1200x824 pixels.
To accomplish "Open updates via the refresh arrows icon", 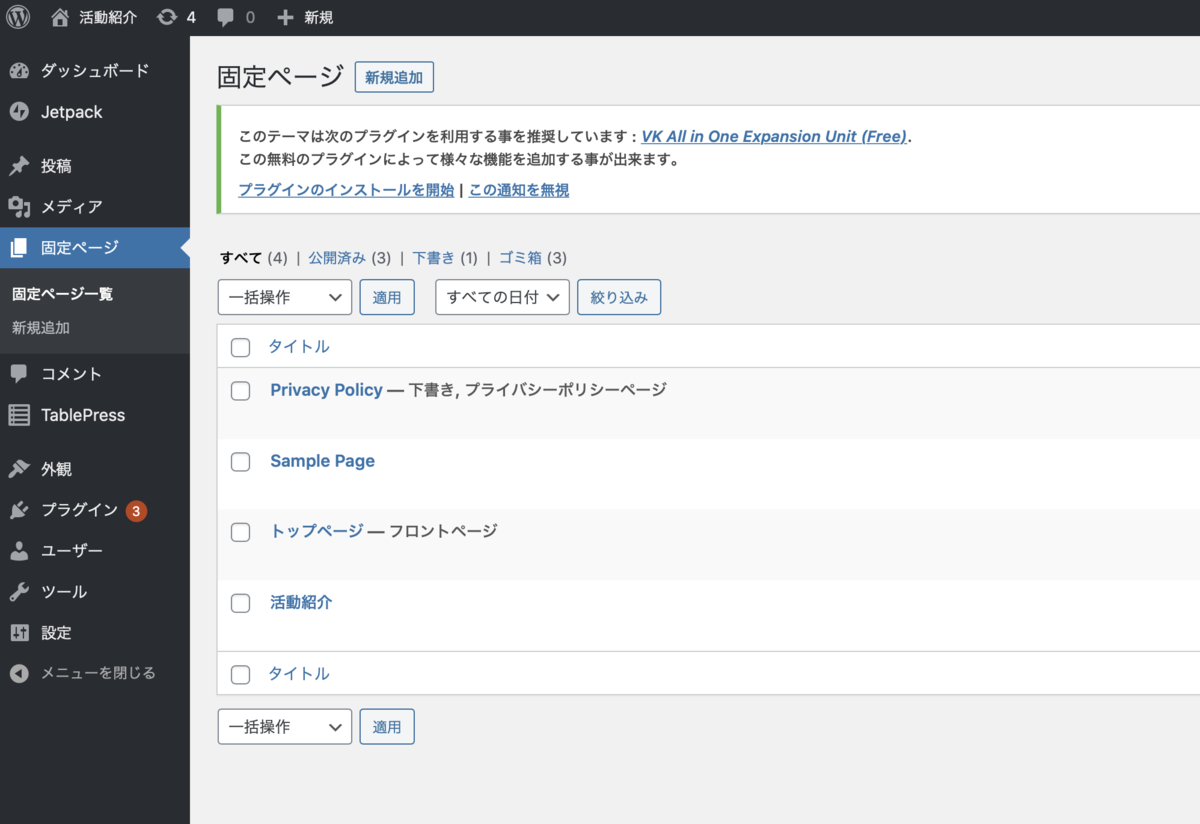I will 168,16.
